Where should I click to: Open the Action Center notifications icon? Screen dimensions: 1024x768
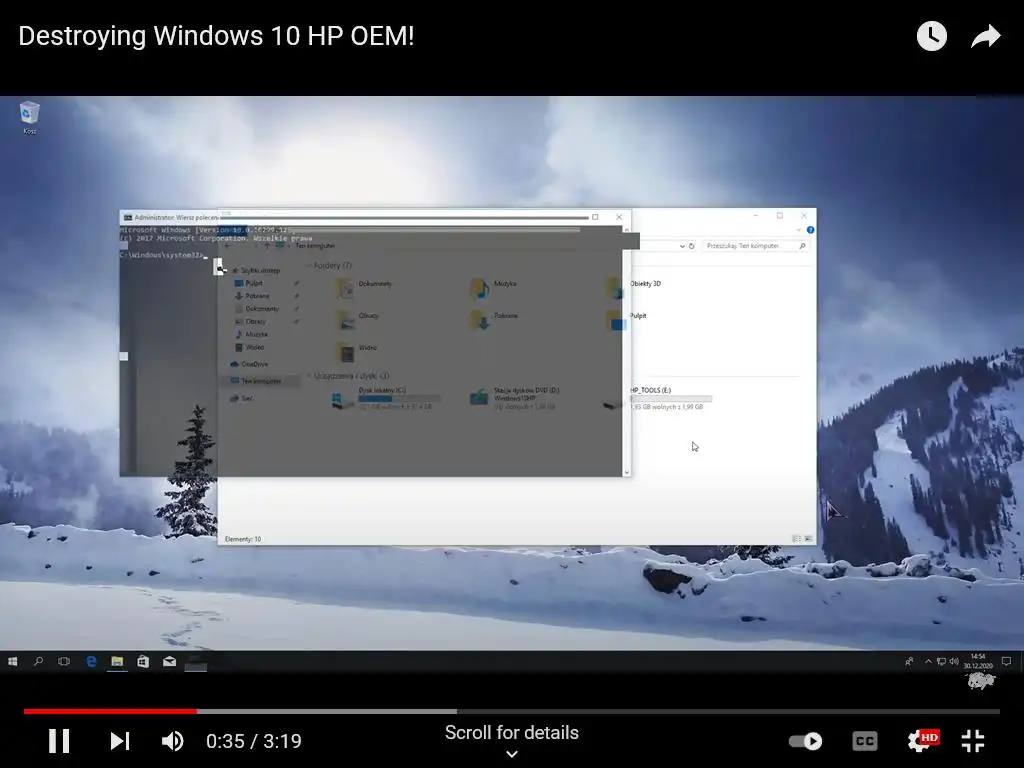pos(1006,662)
